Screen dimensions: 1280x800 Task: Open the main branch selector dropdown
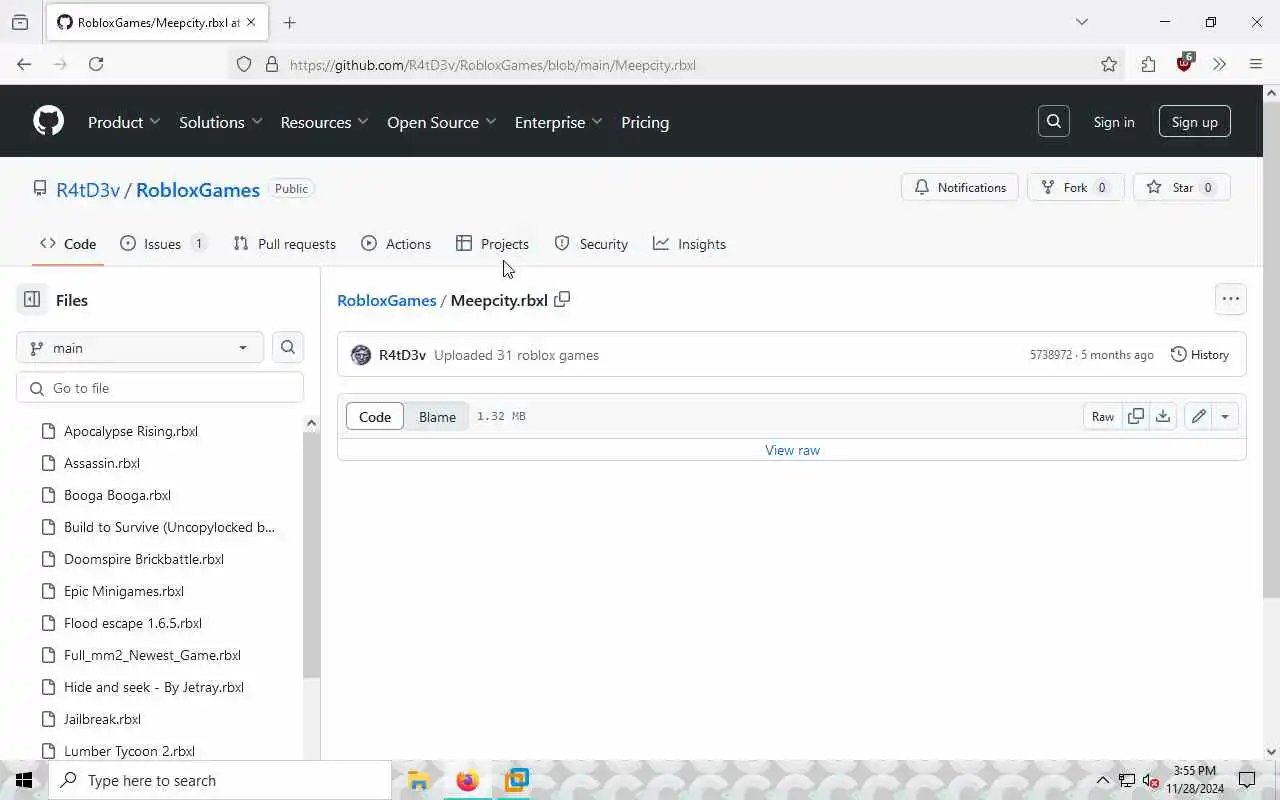(140, 347)
